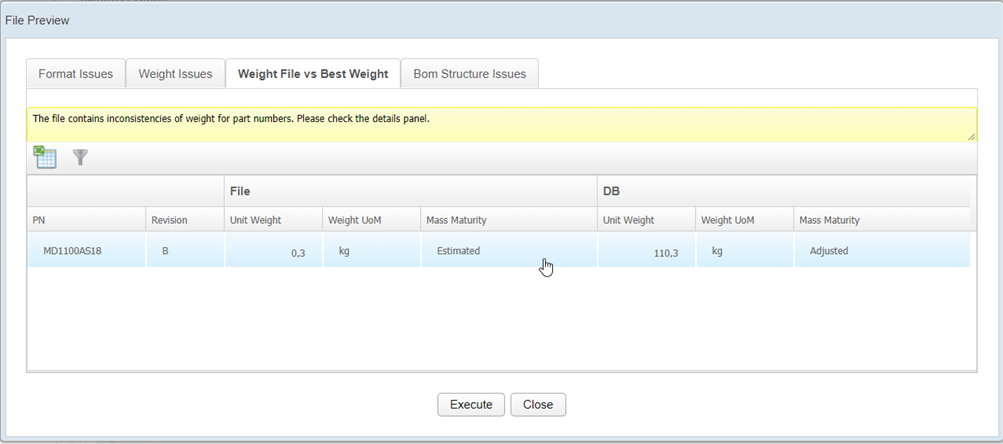Go to the Bom Structure Issues tab
This screenshot has height=444, width=1003.
tap(469, 74)
